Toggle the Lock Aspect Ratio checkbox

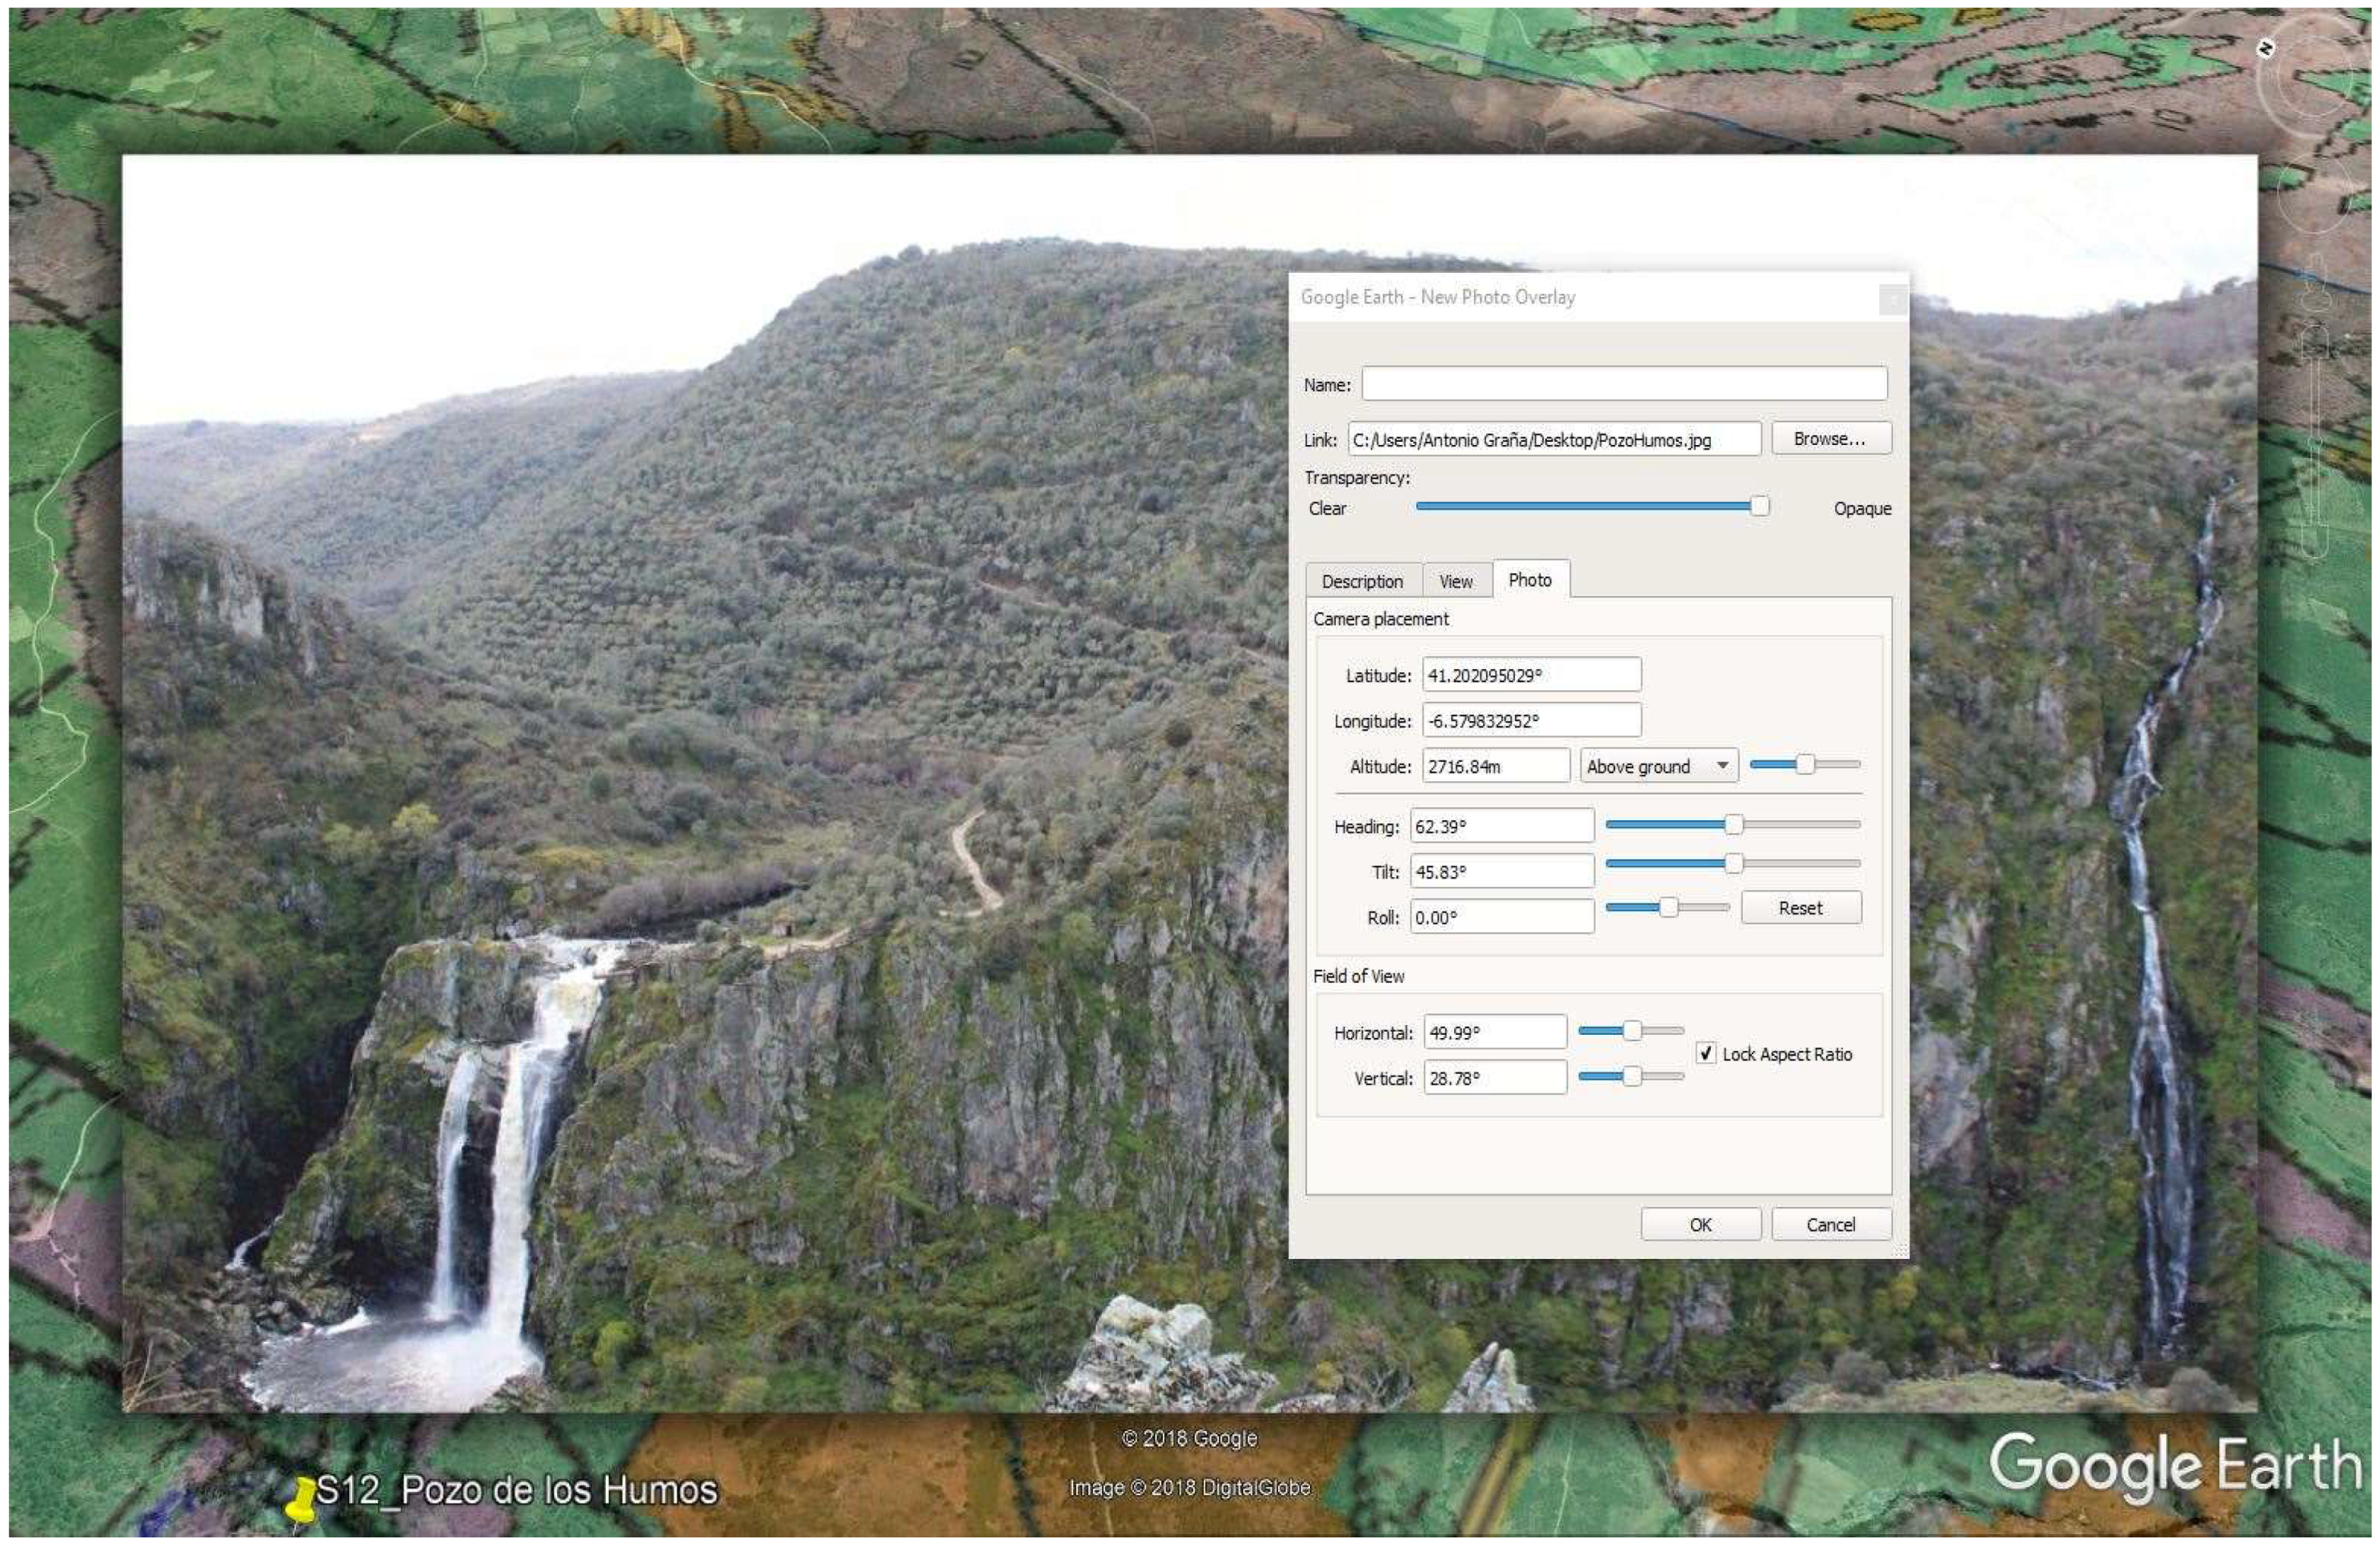[1706, 1054]
